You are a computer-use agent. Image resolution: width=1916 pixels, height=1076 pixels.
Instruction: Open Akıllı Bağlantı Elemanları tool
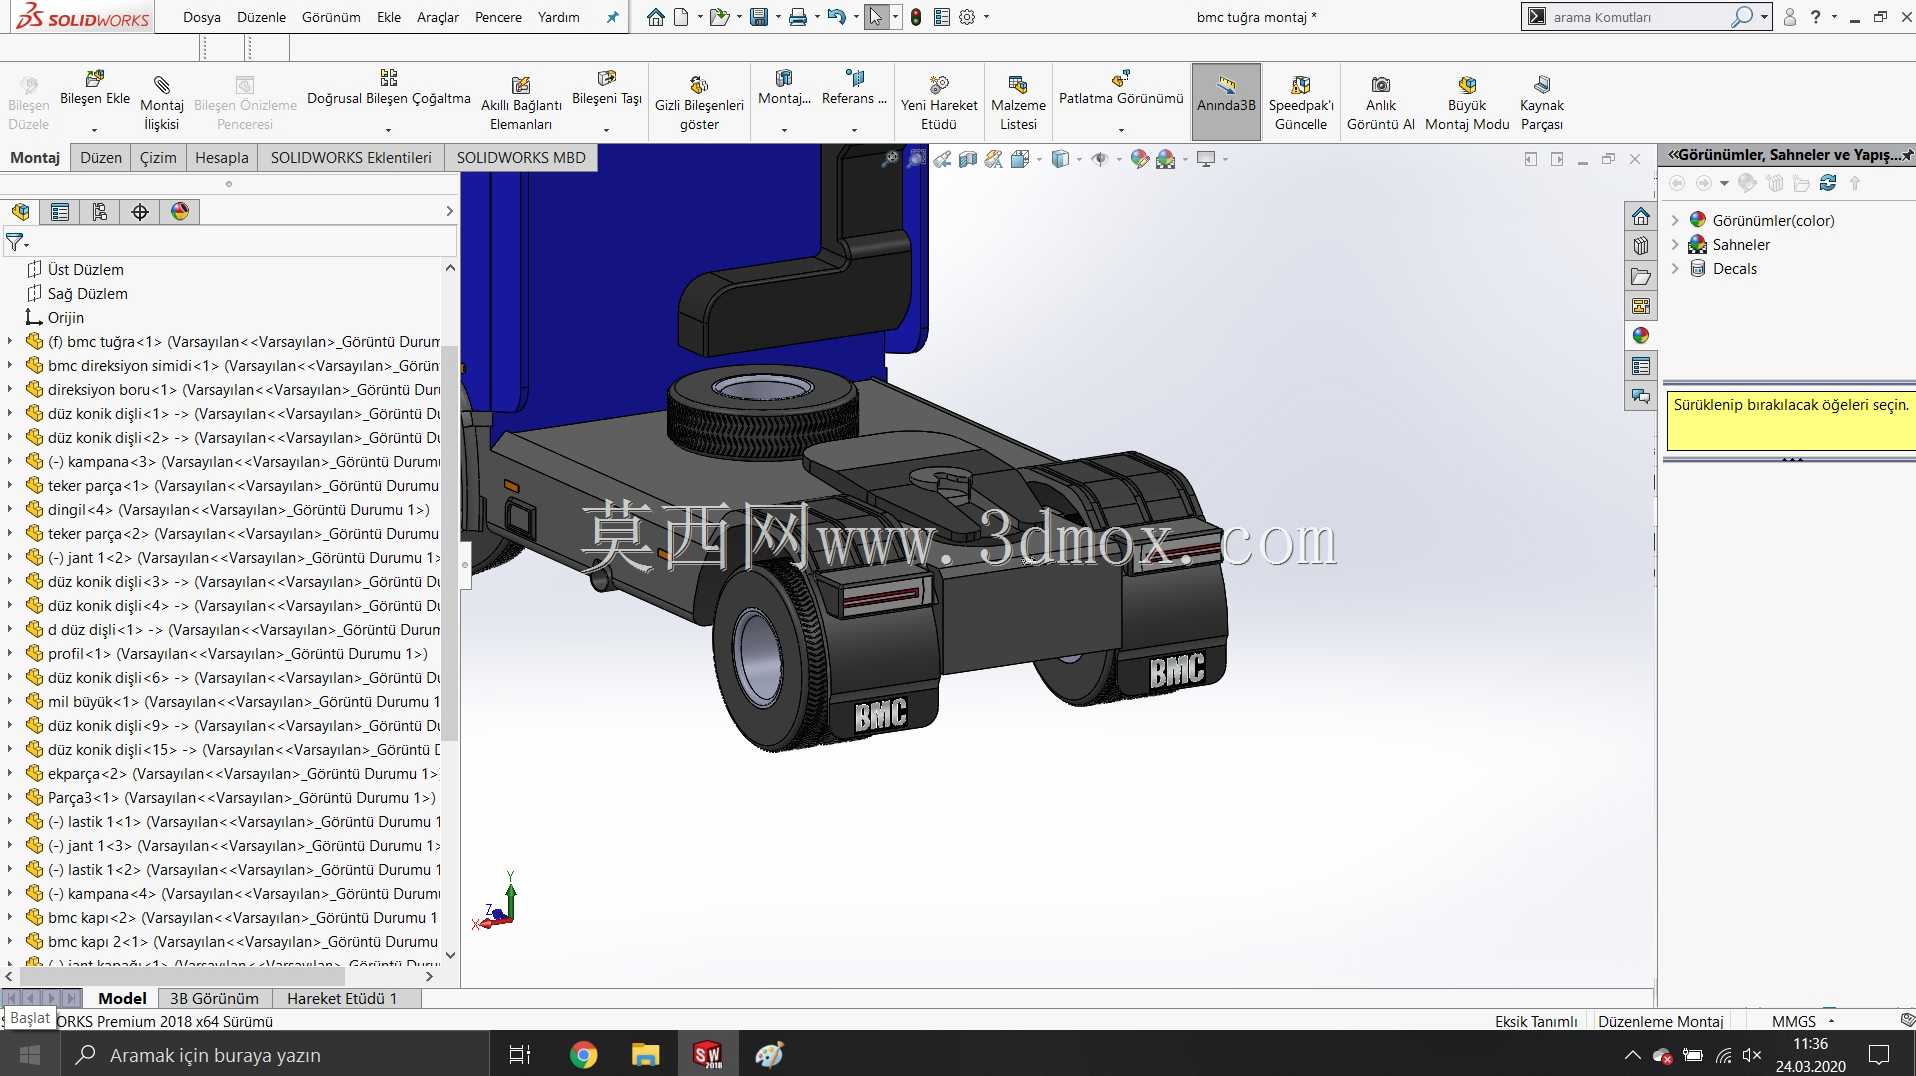pyautogui.click(x=521, y=102)
